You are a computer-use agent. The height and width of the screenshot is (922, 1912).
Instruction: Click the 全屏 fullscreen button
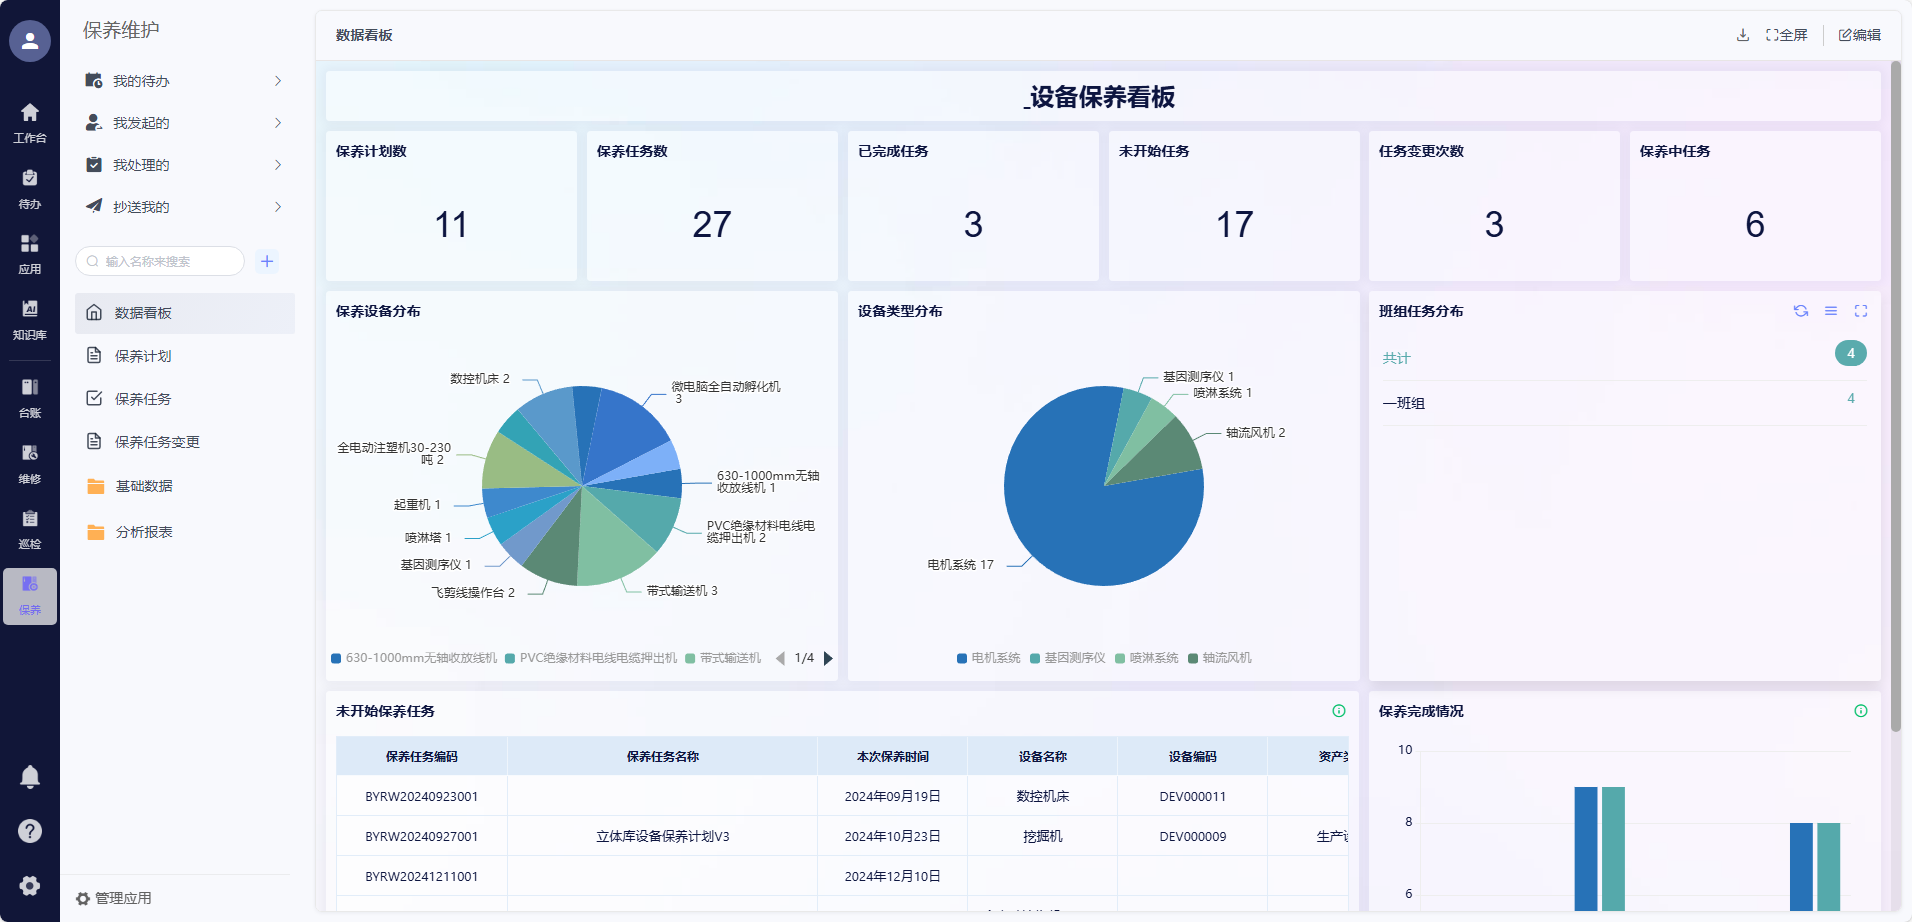coord(1787,35)
